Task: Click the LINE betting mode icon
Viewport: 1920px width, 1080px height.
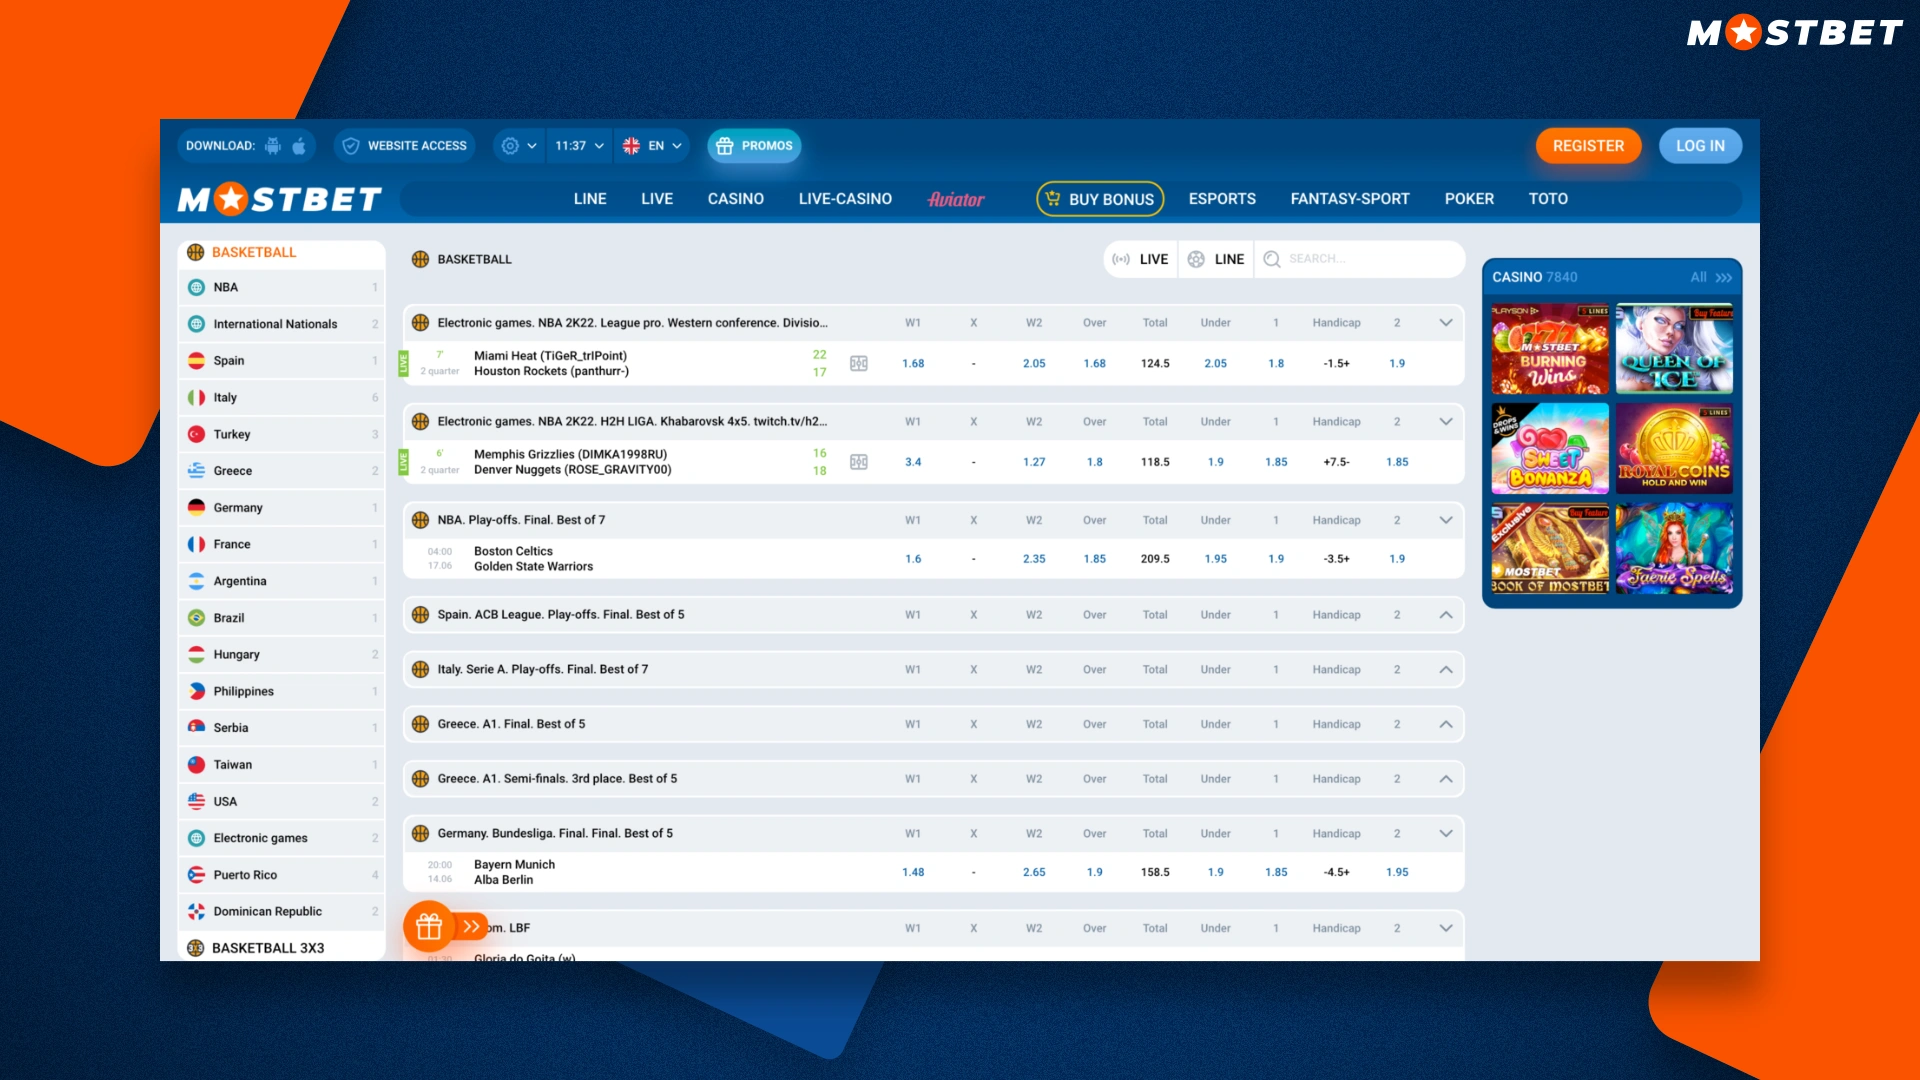Action: coord(1197,258)
